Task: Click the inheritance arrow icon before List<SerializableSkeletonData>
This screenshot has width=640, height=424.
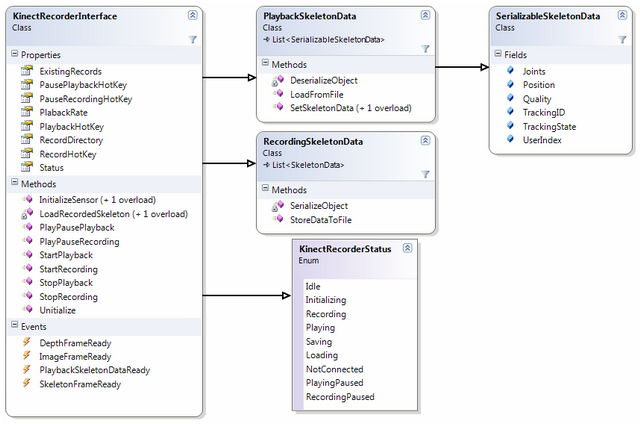Action: pyautogui.click(x=267, y=40)
